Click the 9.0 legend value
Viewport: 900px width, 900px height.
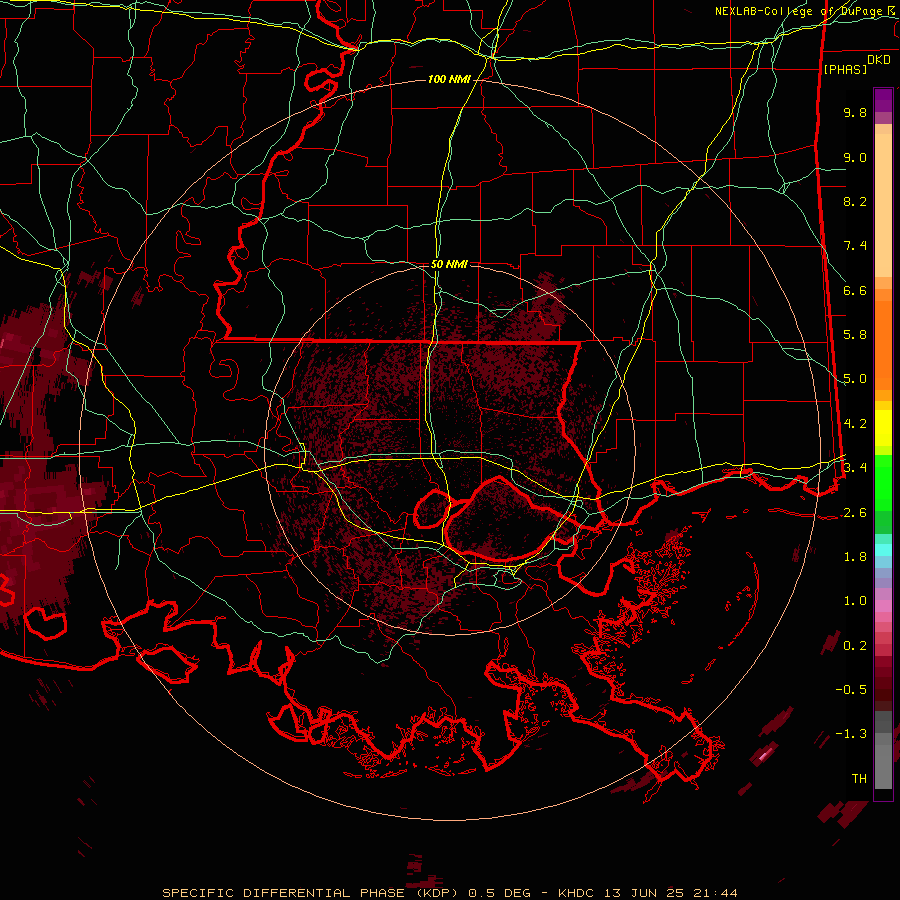coord(855,157)
